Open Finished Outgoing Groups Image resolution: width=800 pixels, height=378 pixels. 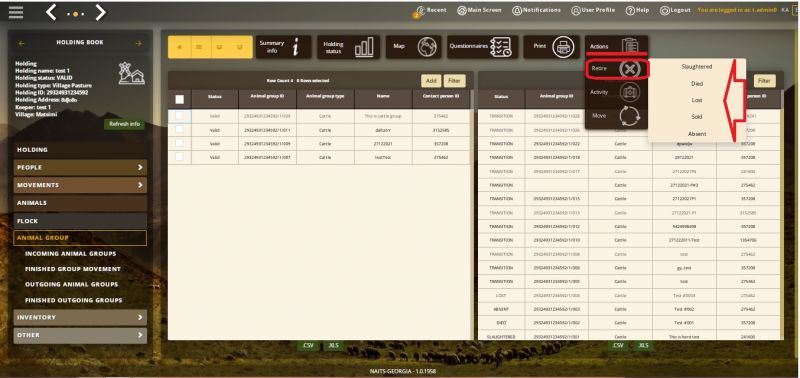pyautogui.click(x=73, y=300)
